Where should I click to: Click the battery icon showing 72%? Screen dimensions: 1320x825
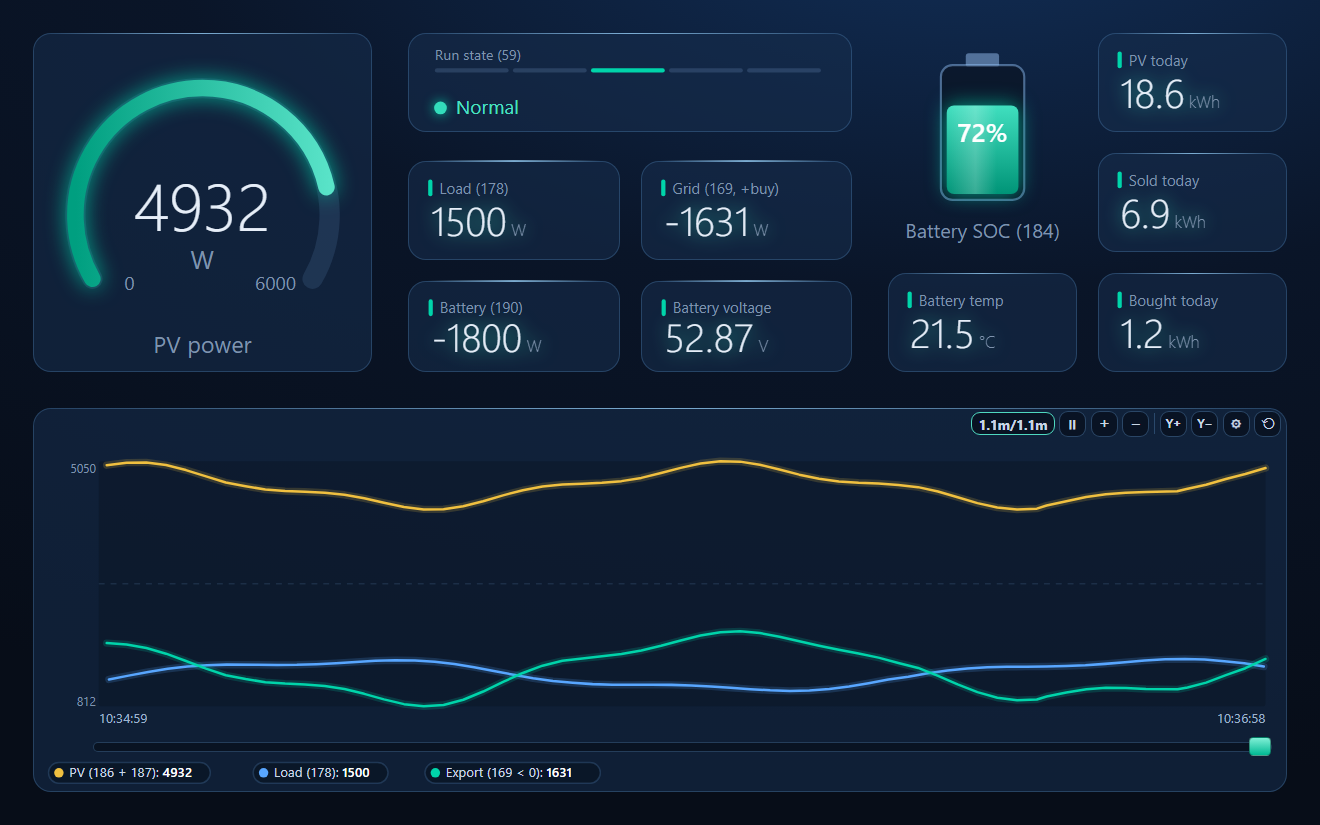982,128
